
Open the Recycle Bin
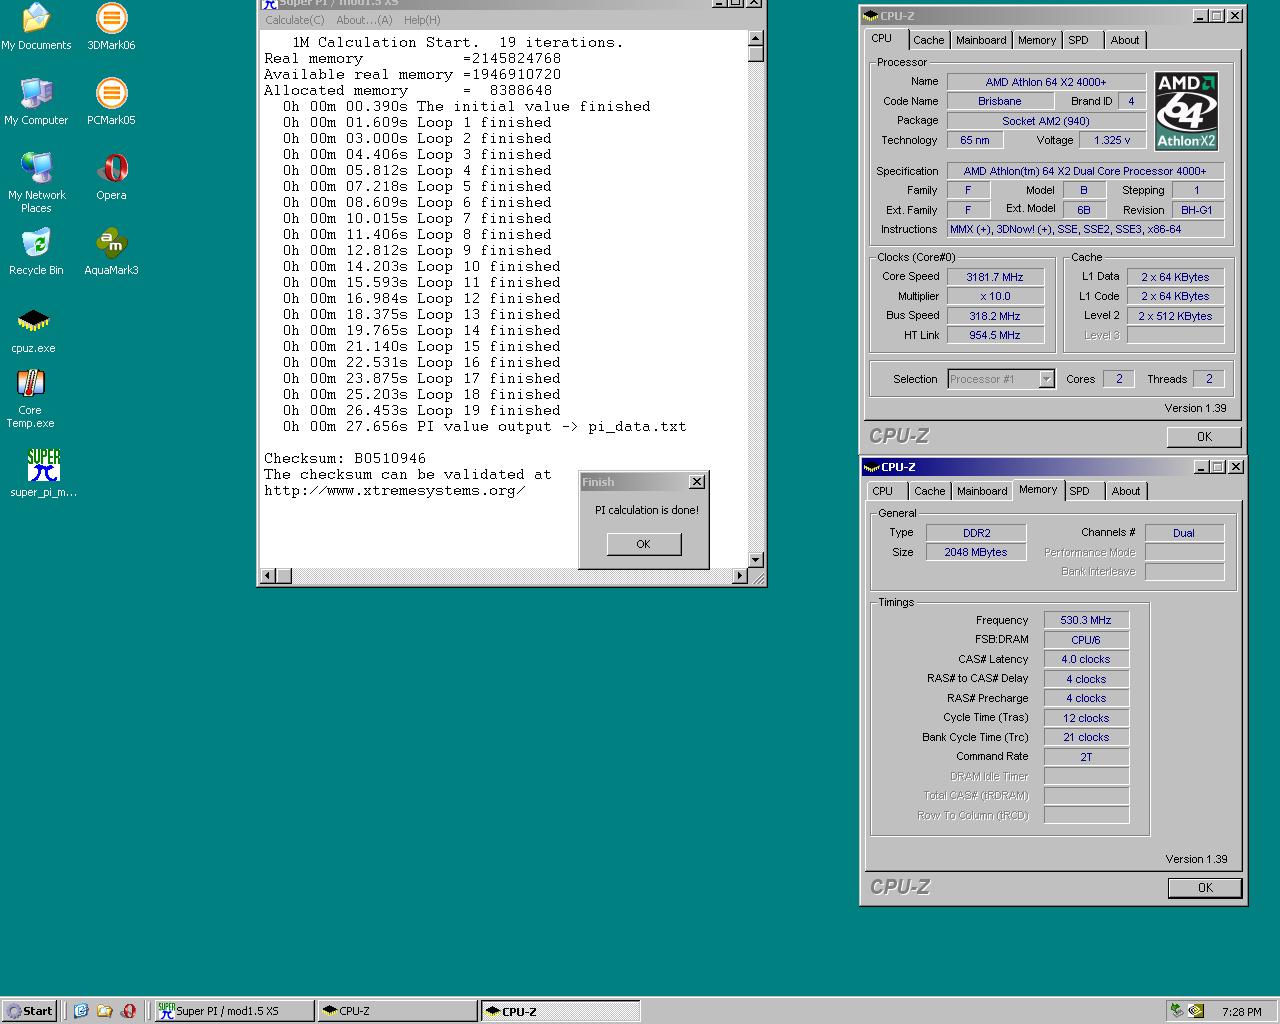[36, 252]
